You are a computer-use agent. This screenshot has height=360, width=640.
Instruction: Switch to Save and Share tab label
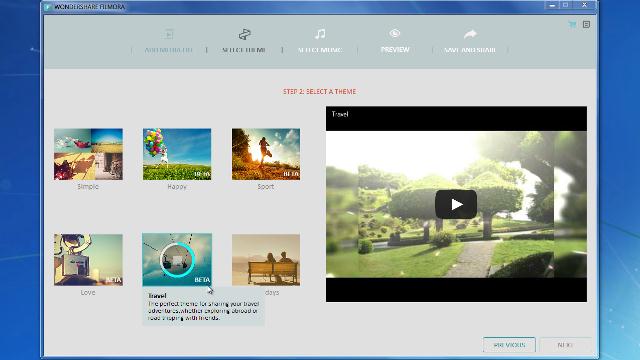(470, 50)
